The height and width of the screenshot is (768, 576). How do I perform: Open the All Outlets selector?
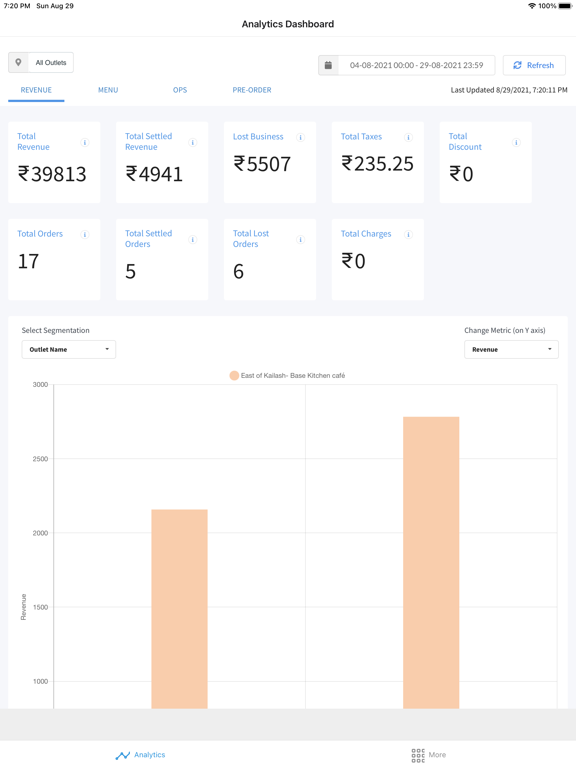[x=41, y=63]
